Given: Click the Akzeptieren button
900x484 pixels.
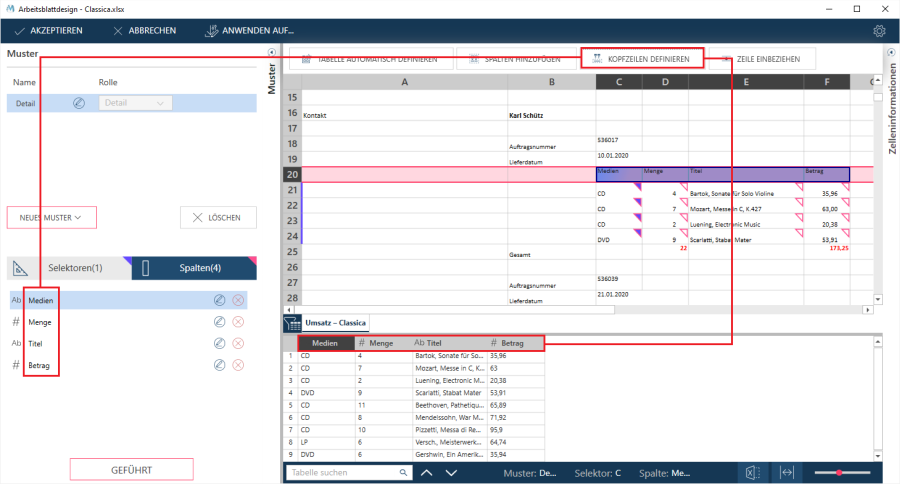Looking at the screenshot, I should [x=48, y=31].
